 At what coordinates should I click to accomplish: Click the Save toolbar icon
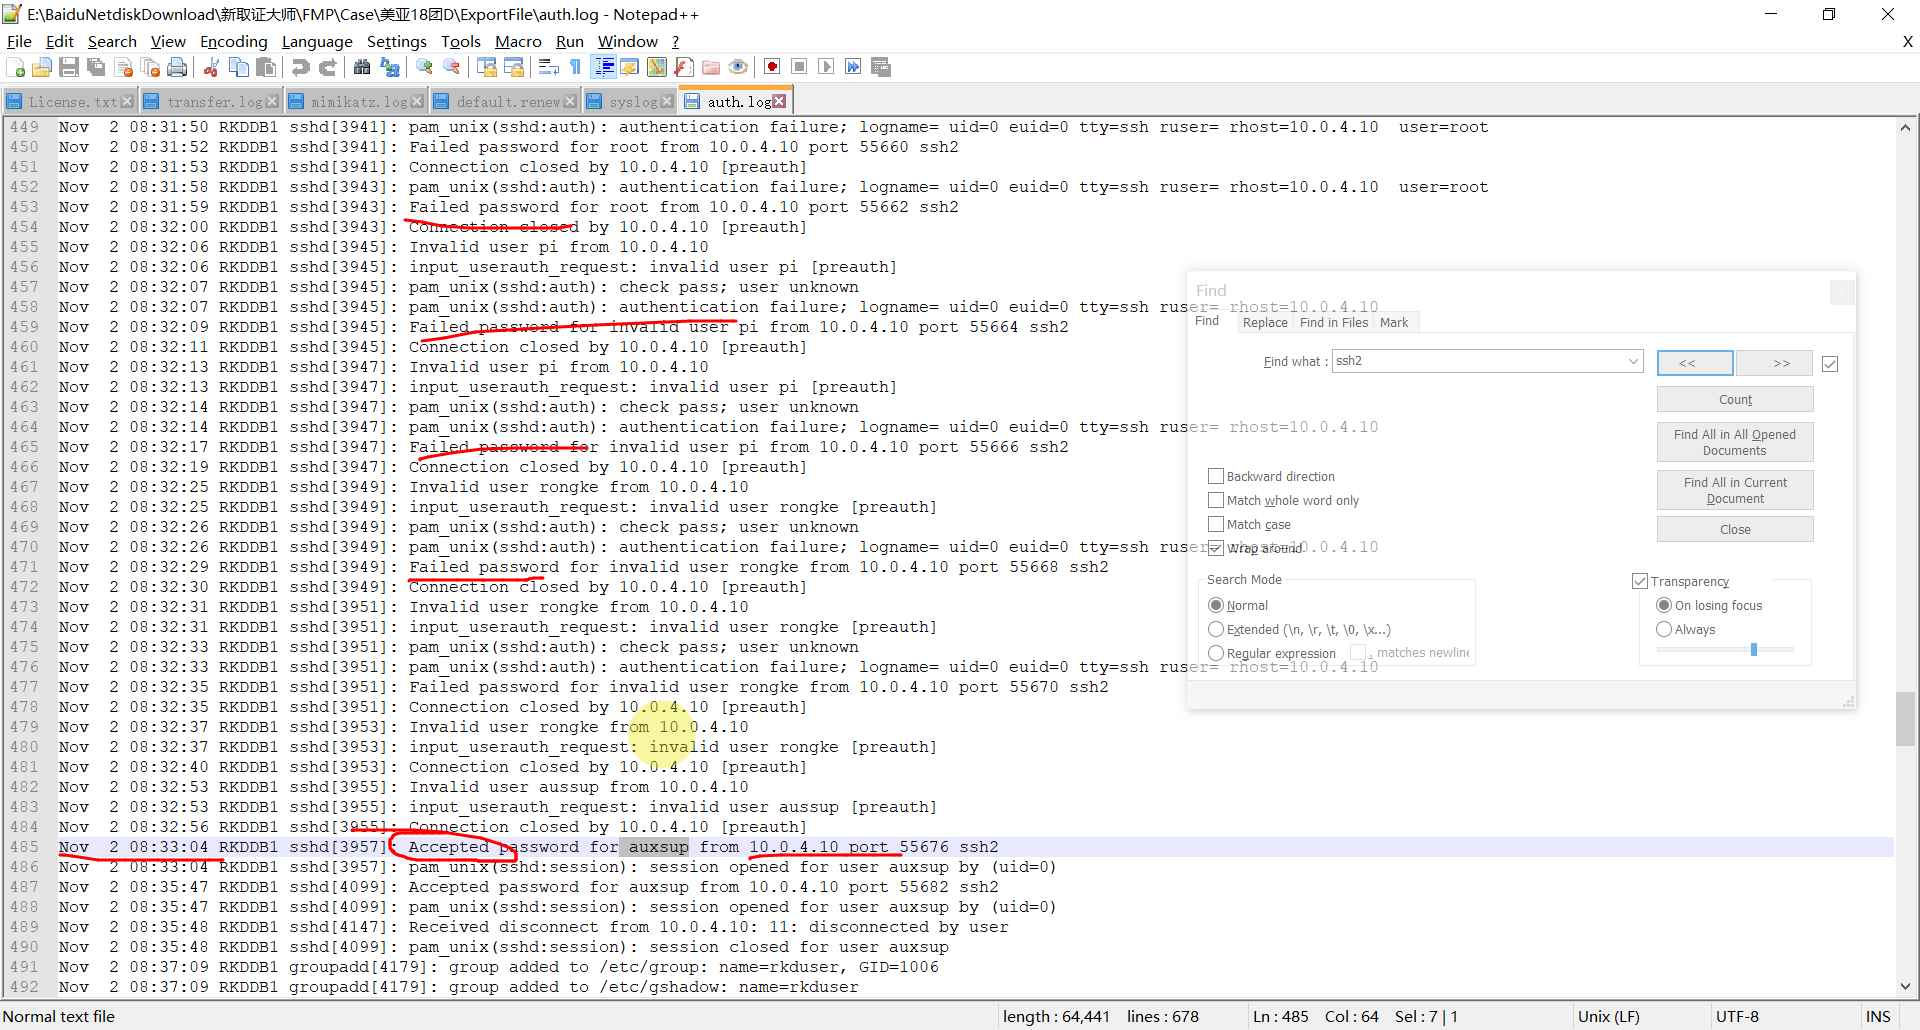click(69, 67)
